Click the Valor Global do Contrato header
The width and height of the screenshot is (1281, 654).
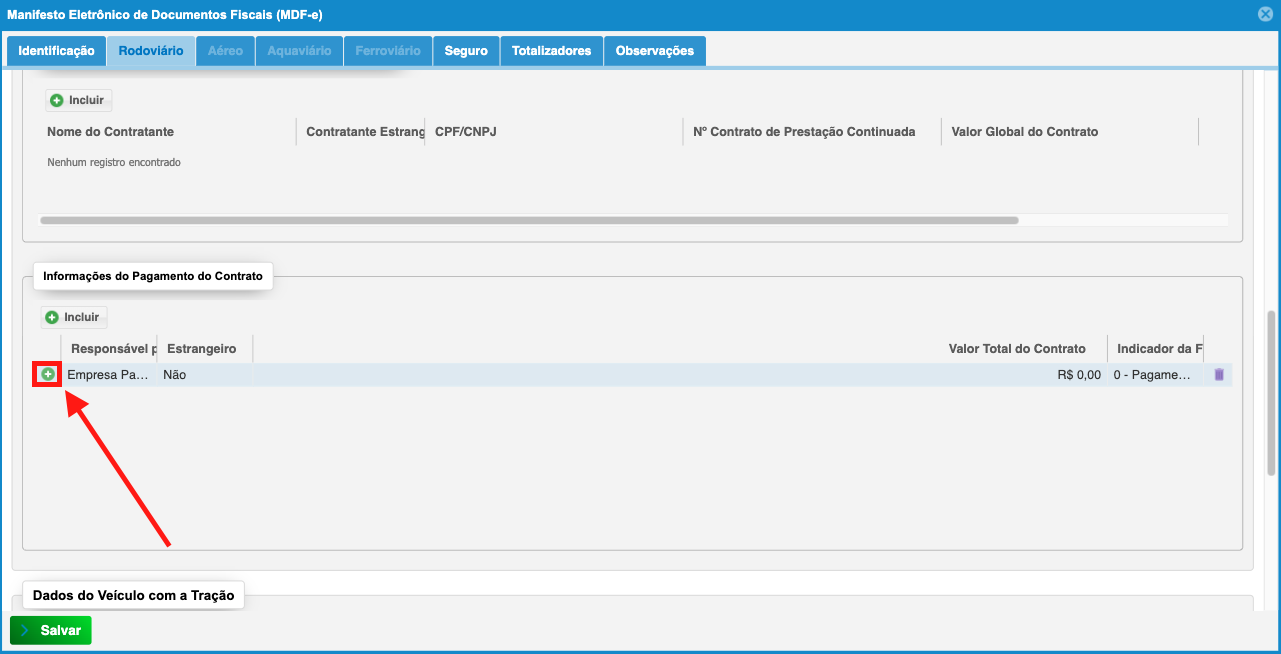1024,132
